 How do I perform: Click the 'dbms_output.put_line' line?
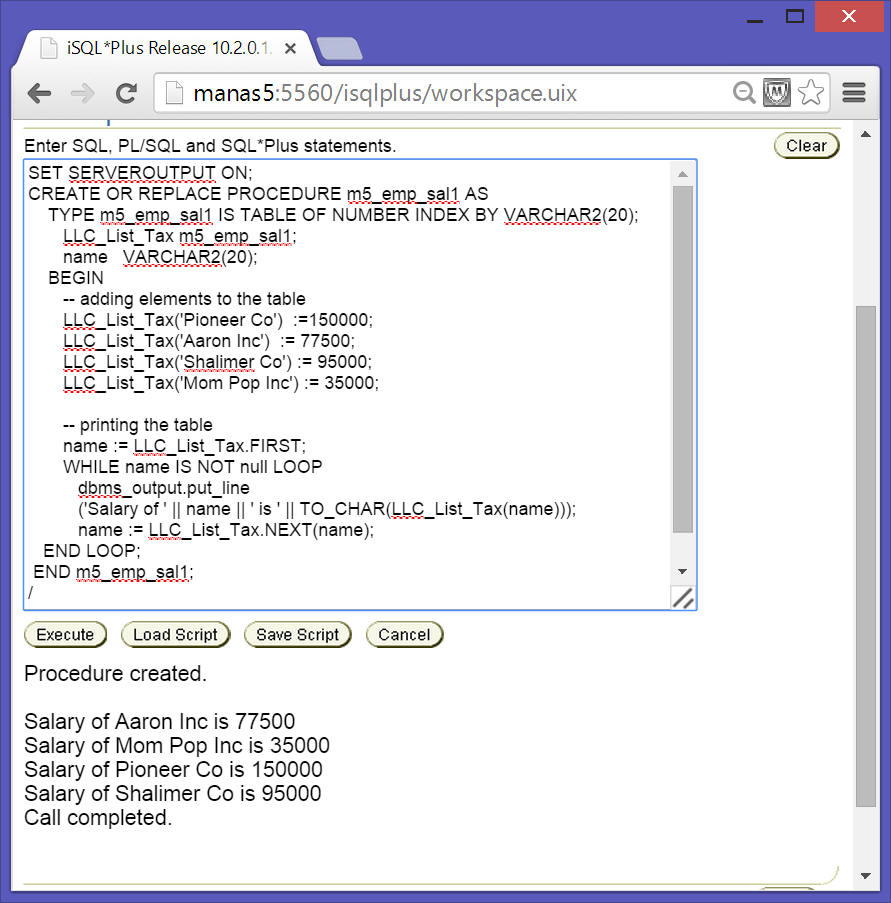click(x=164, y=488)
